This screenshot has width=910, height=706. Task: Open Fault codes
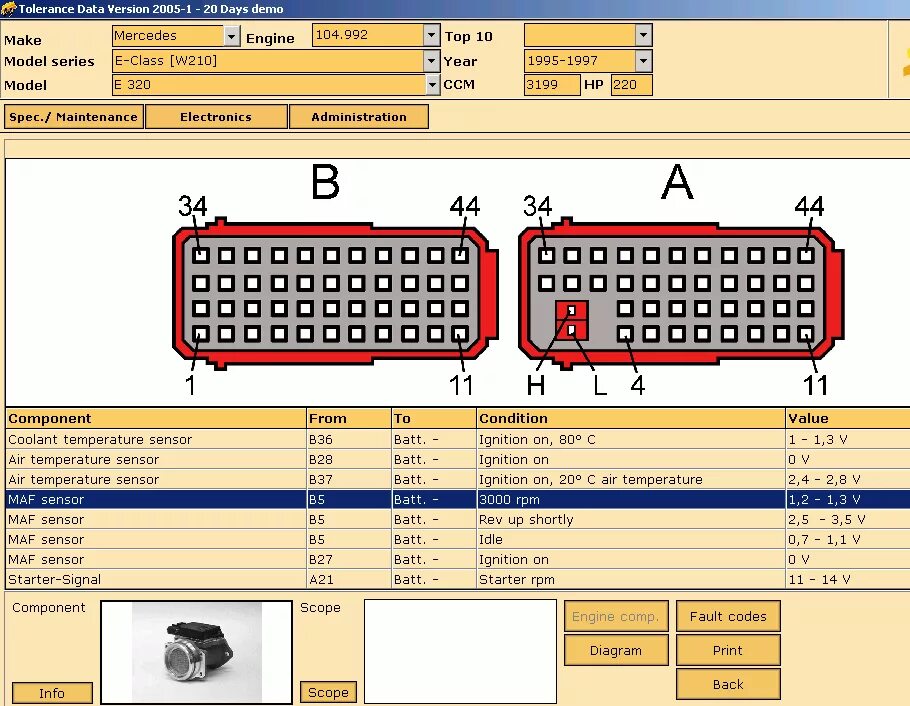pos(728,617)
